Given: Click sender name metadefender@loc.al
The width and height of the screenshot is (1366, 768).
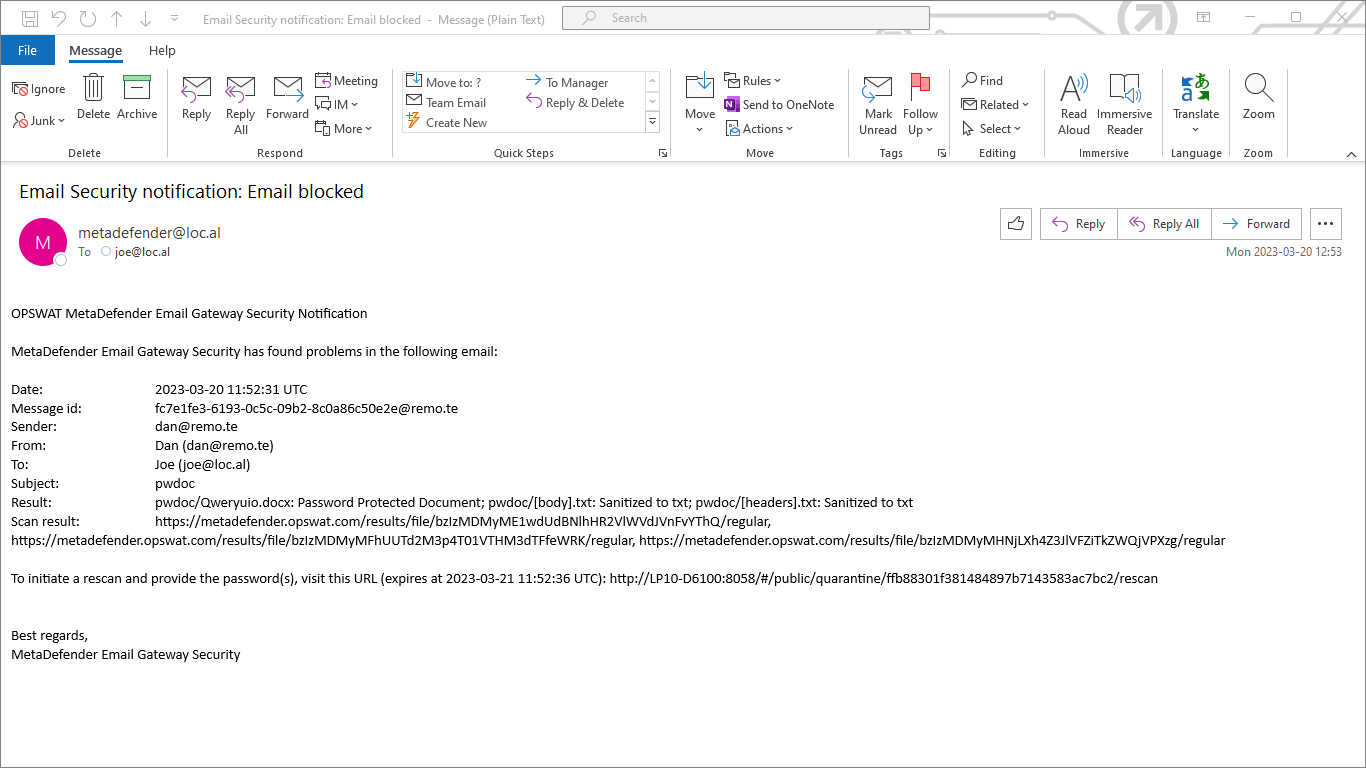Looking at the screenshot, I should coord(150,233).
